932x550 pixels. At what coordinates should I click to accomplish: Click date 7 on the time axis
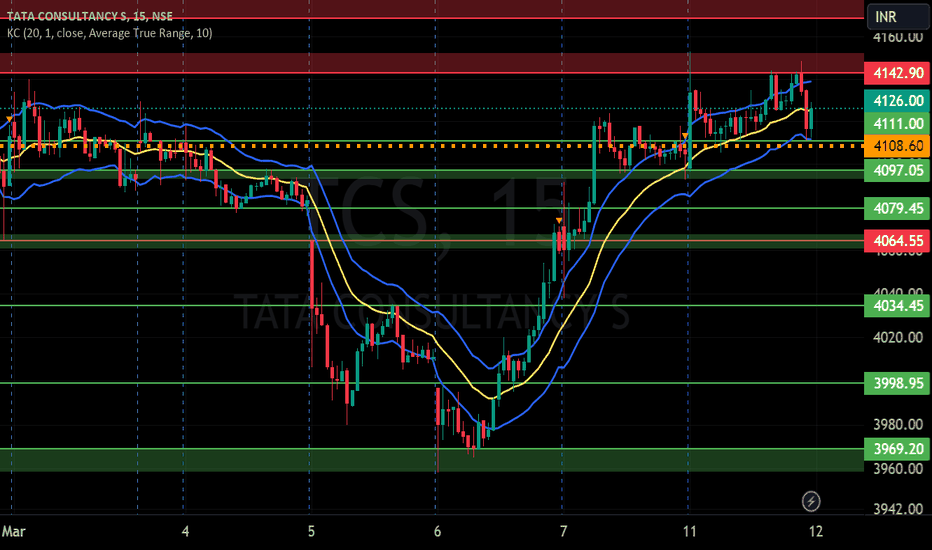[x=563, y=531]
